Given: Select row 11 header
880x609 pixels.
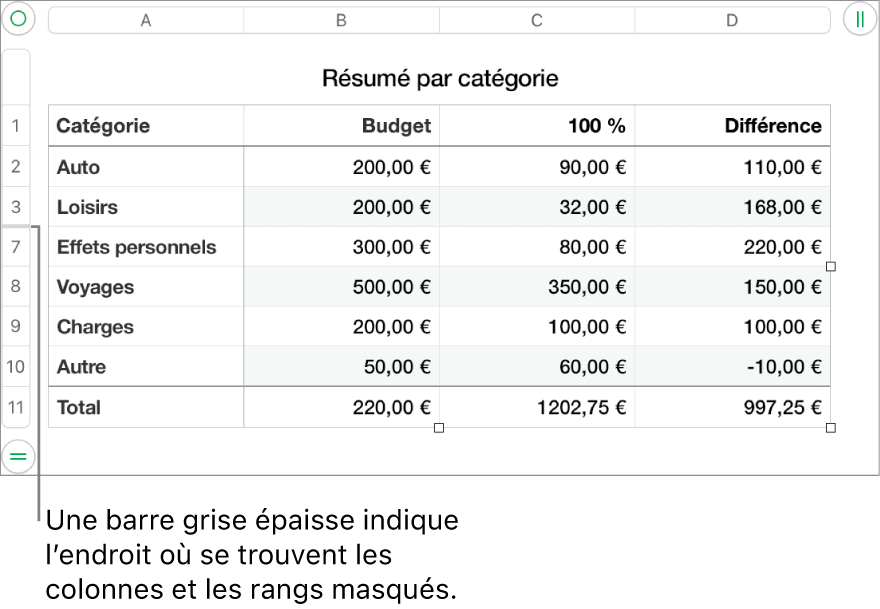Looking at the screenshot, I should pos(16,407).
